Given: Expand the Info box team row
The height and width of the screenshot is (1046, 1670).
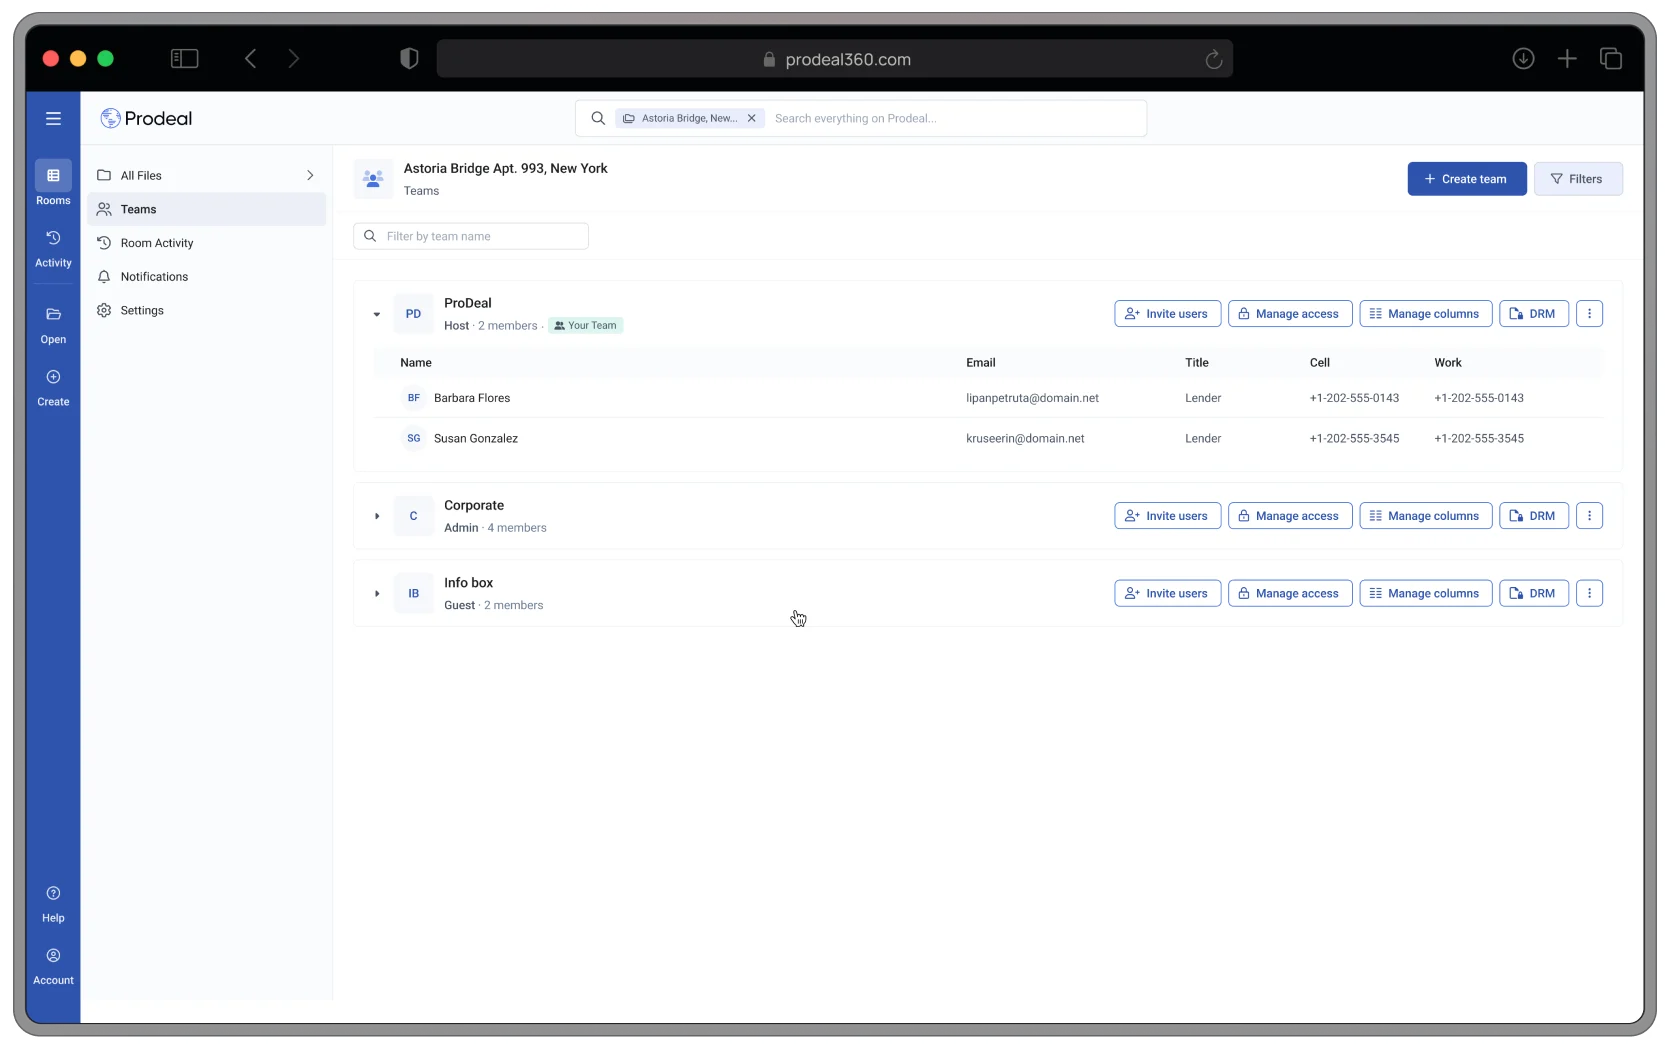Looking at the screenshot, I should (377, 594).
